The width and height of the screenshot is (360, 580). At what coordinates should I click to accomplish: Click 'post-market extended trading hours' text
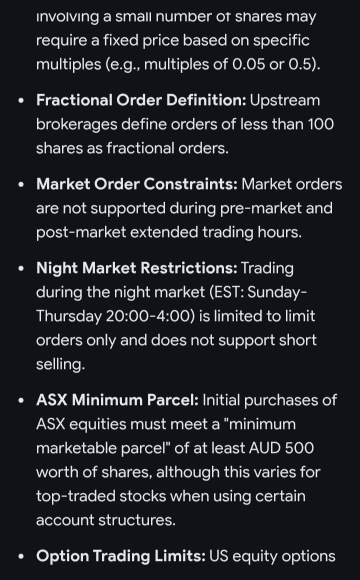tap(169, 233)
